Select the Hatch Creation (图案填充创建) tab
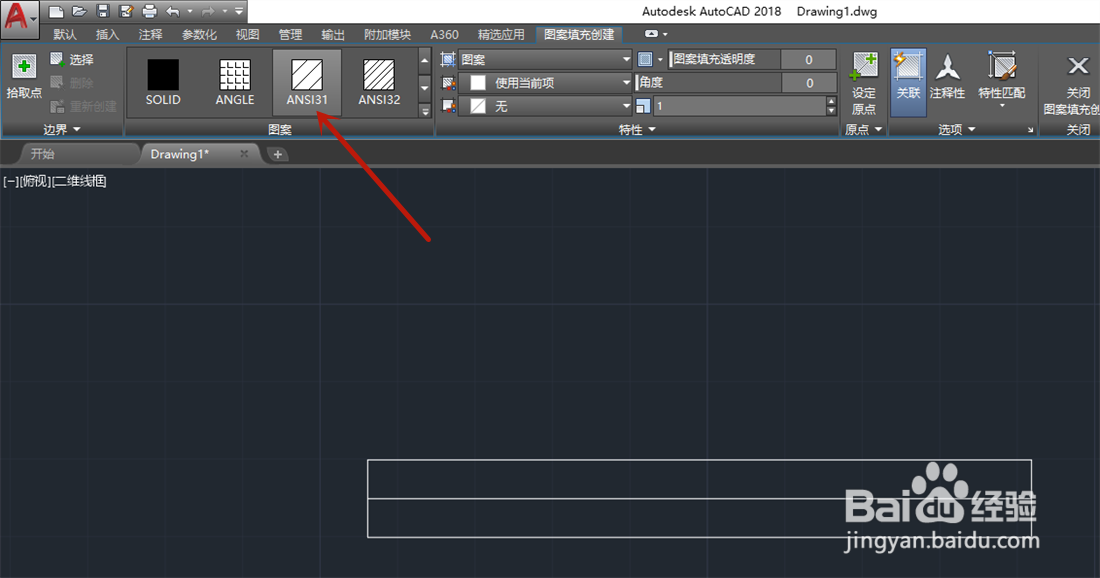This screenshot has height=578, width=1100. (x=579, y=34)
